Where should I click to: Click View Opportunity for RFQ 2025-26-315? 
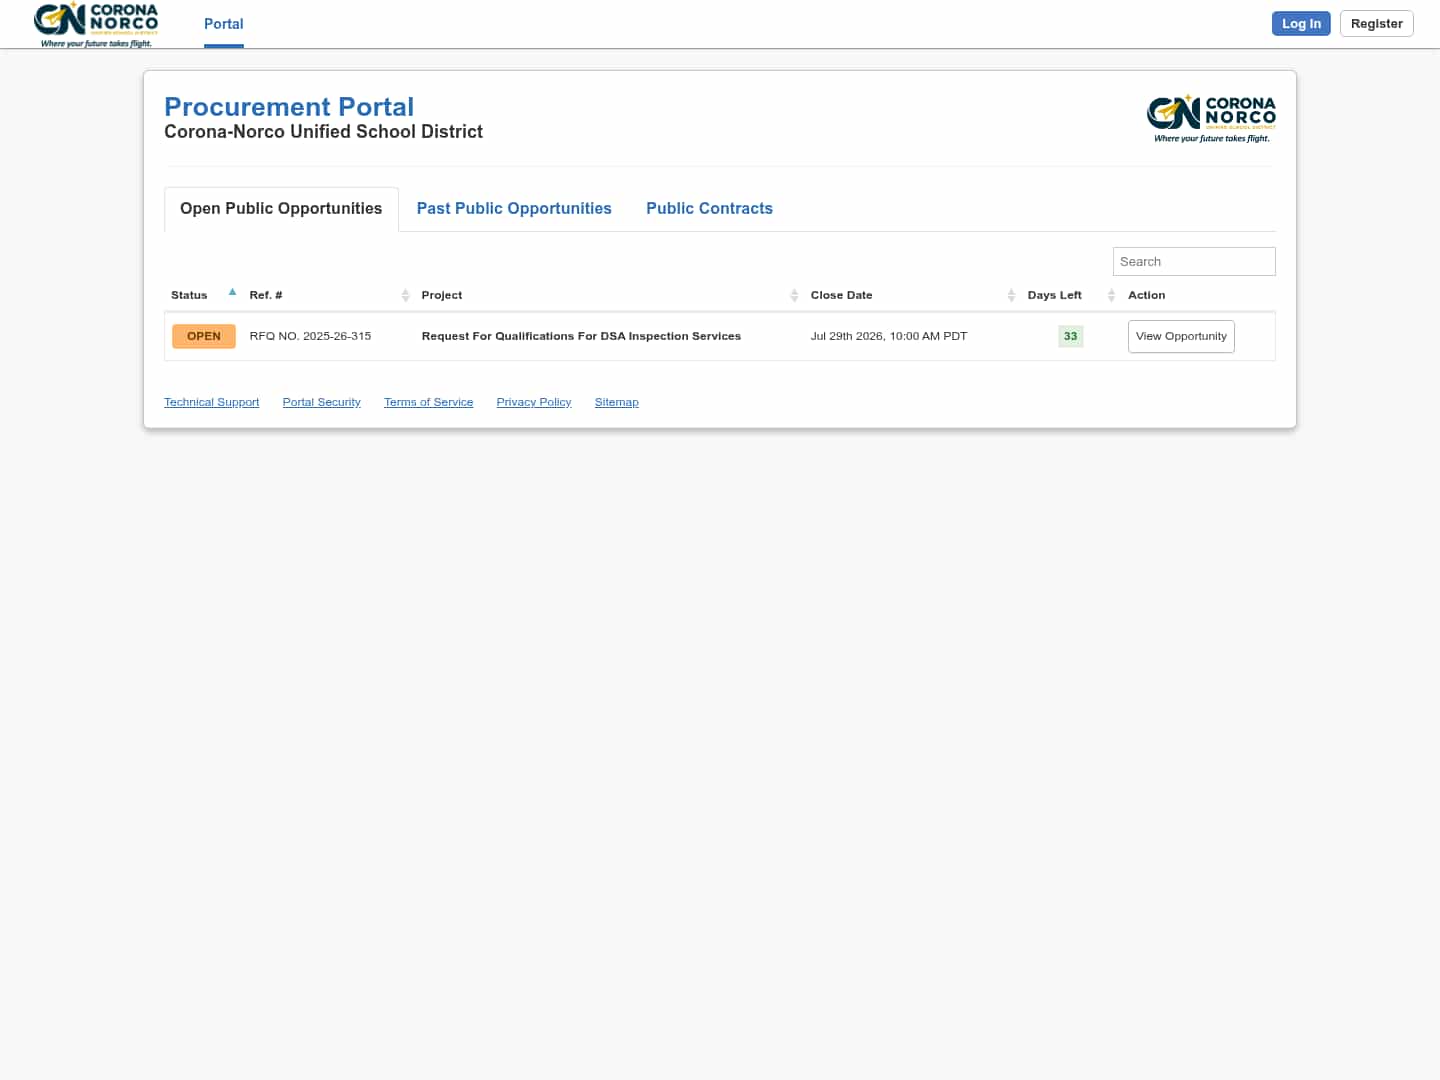[1181, 337]
